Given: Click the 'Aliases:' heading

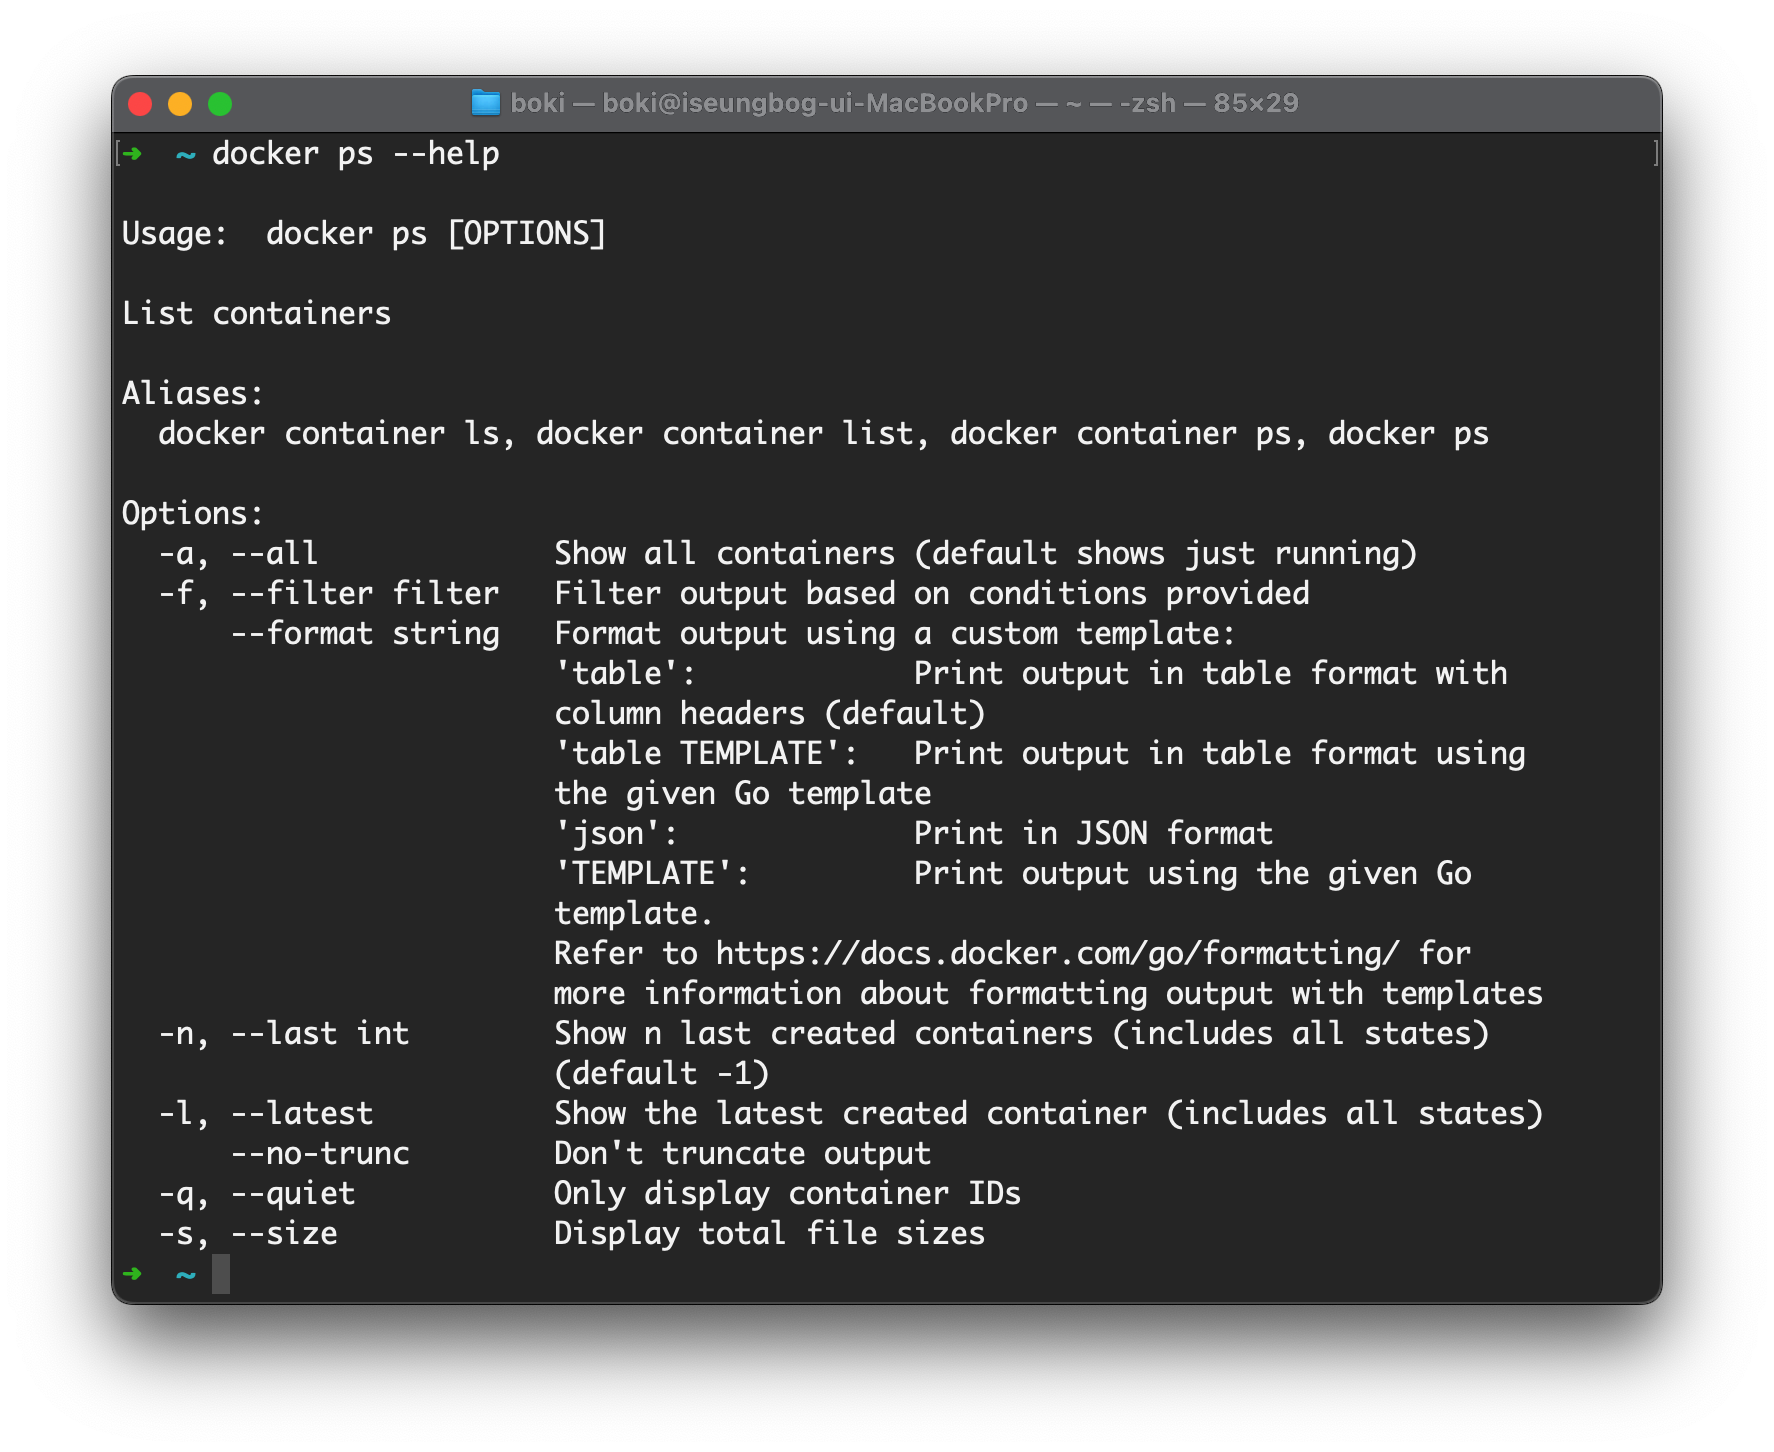Looking at the screenshot, I should 193,394.
